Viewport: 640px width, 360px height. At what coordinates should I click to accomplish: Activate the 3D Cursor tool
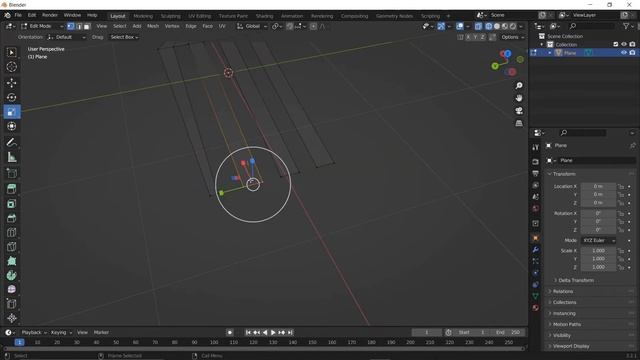[11, 67]
